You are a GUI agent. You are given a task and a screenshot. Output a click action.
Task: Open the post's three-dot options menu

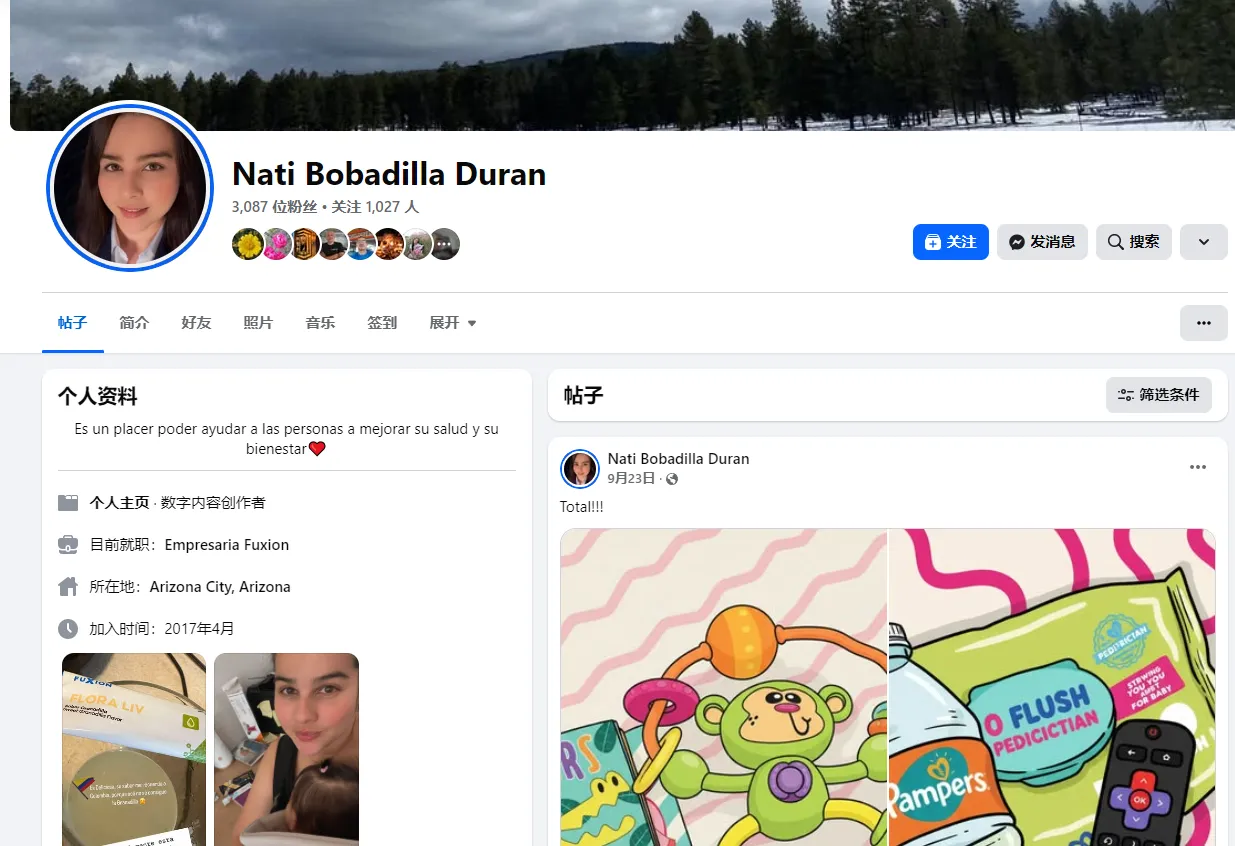click(x=1198, y=468)
